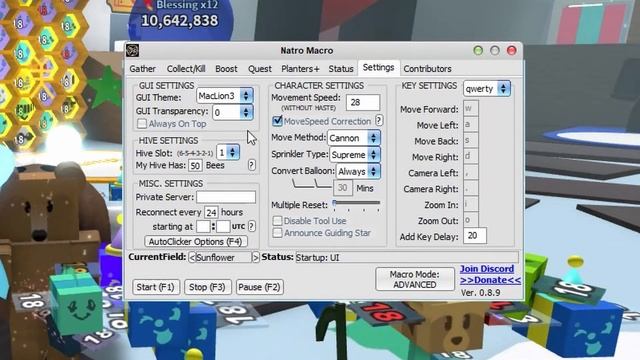Enable the Always On Top checkbox

[x=142, y=124]
